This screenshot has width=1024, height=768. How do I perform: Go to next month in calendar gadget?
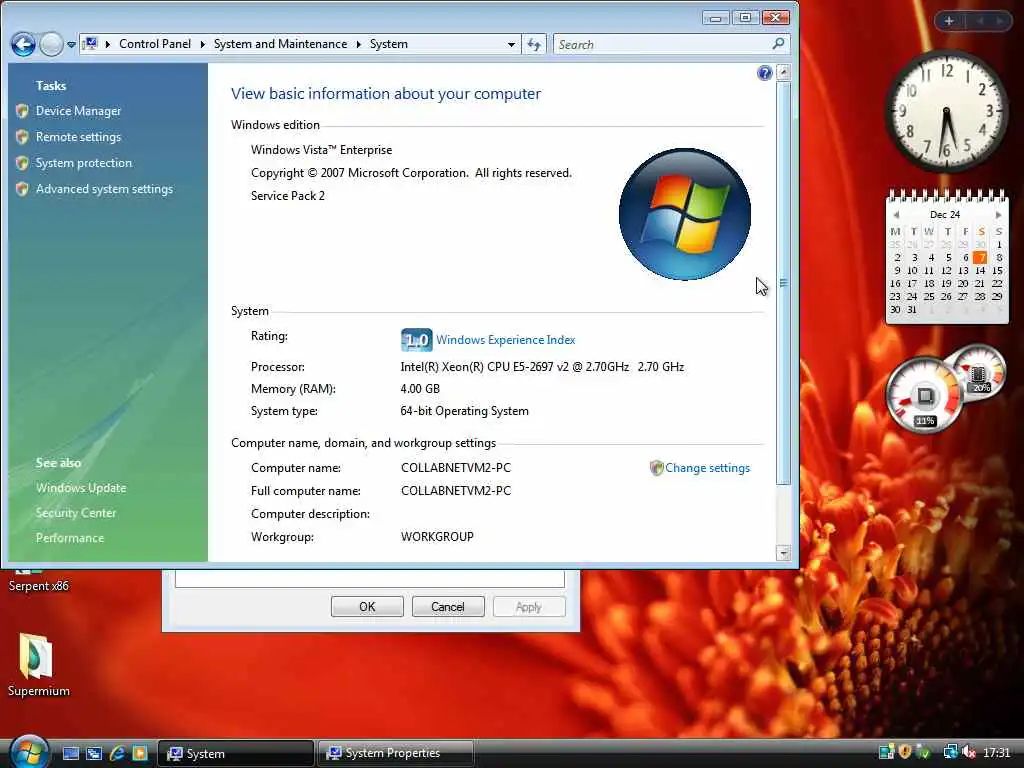(x=998, y=214)
